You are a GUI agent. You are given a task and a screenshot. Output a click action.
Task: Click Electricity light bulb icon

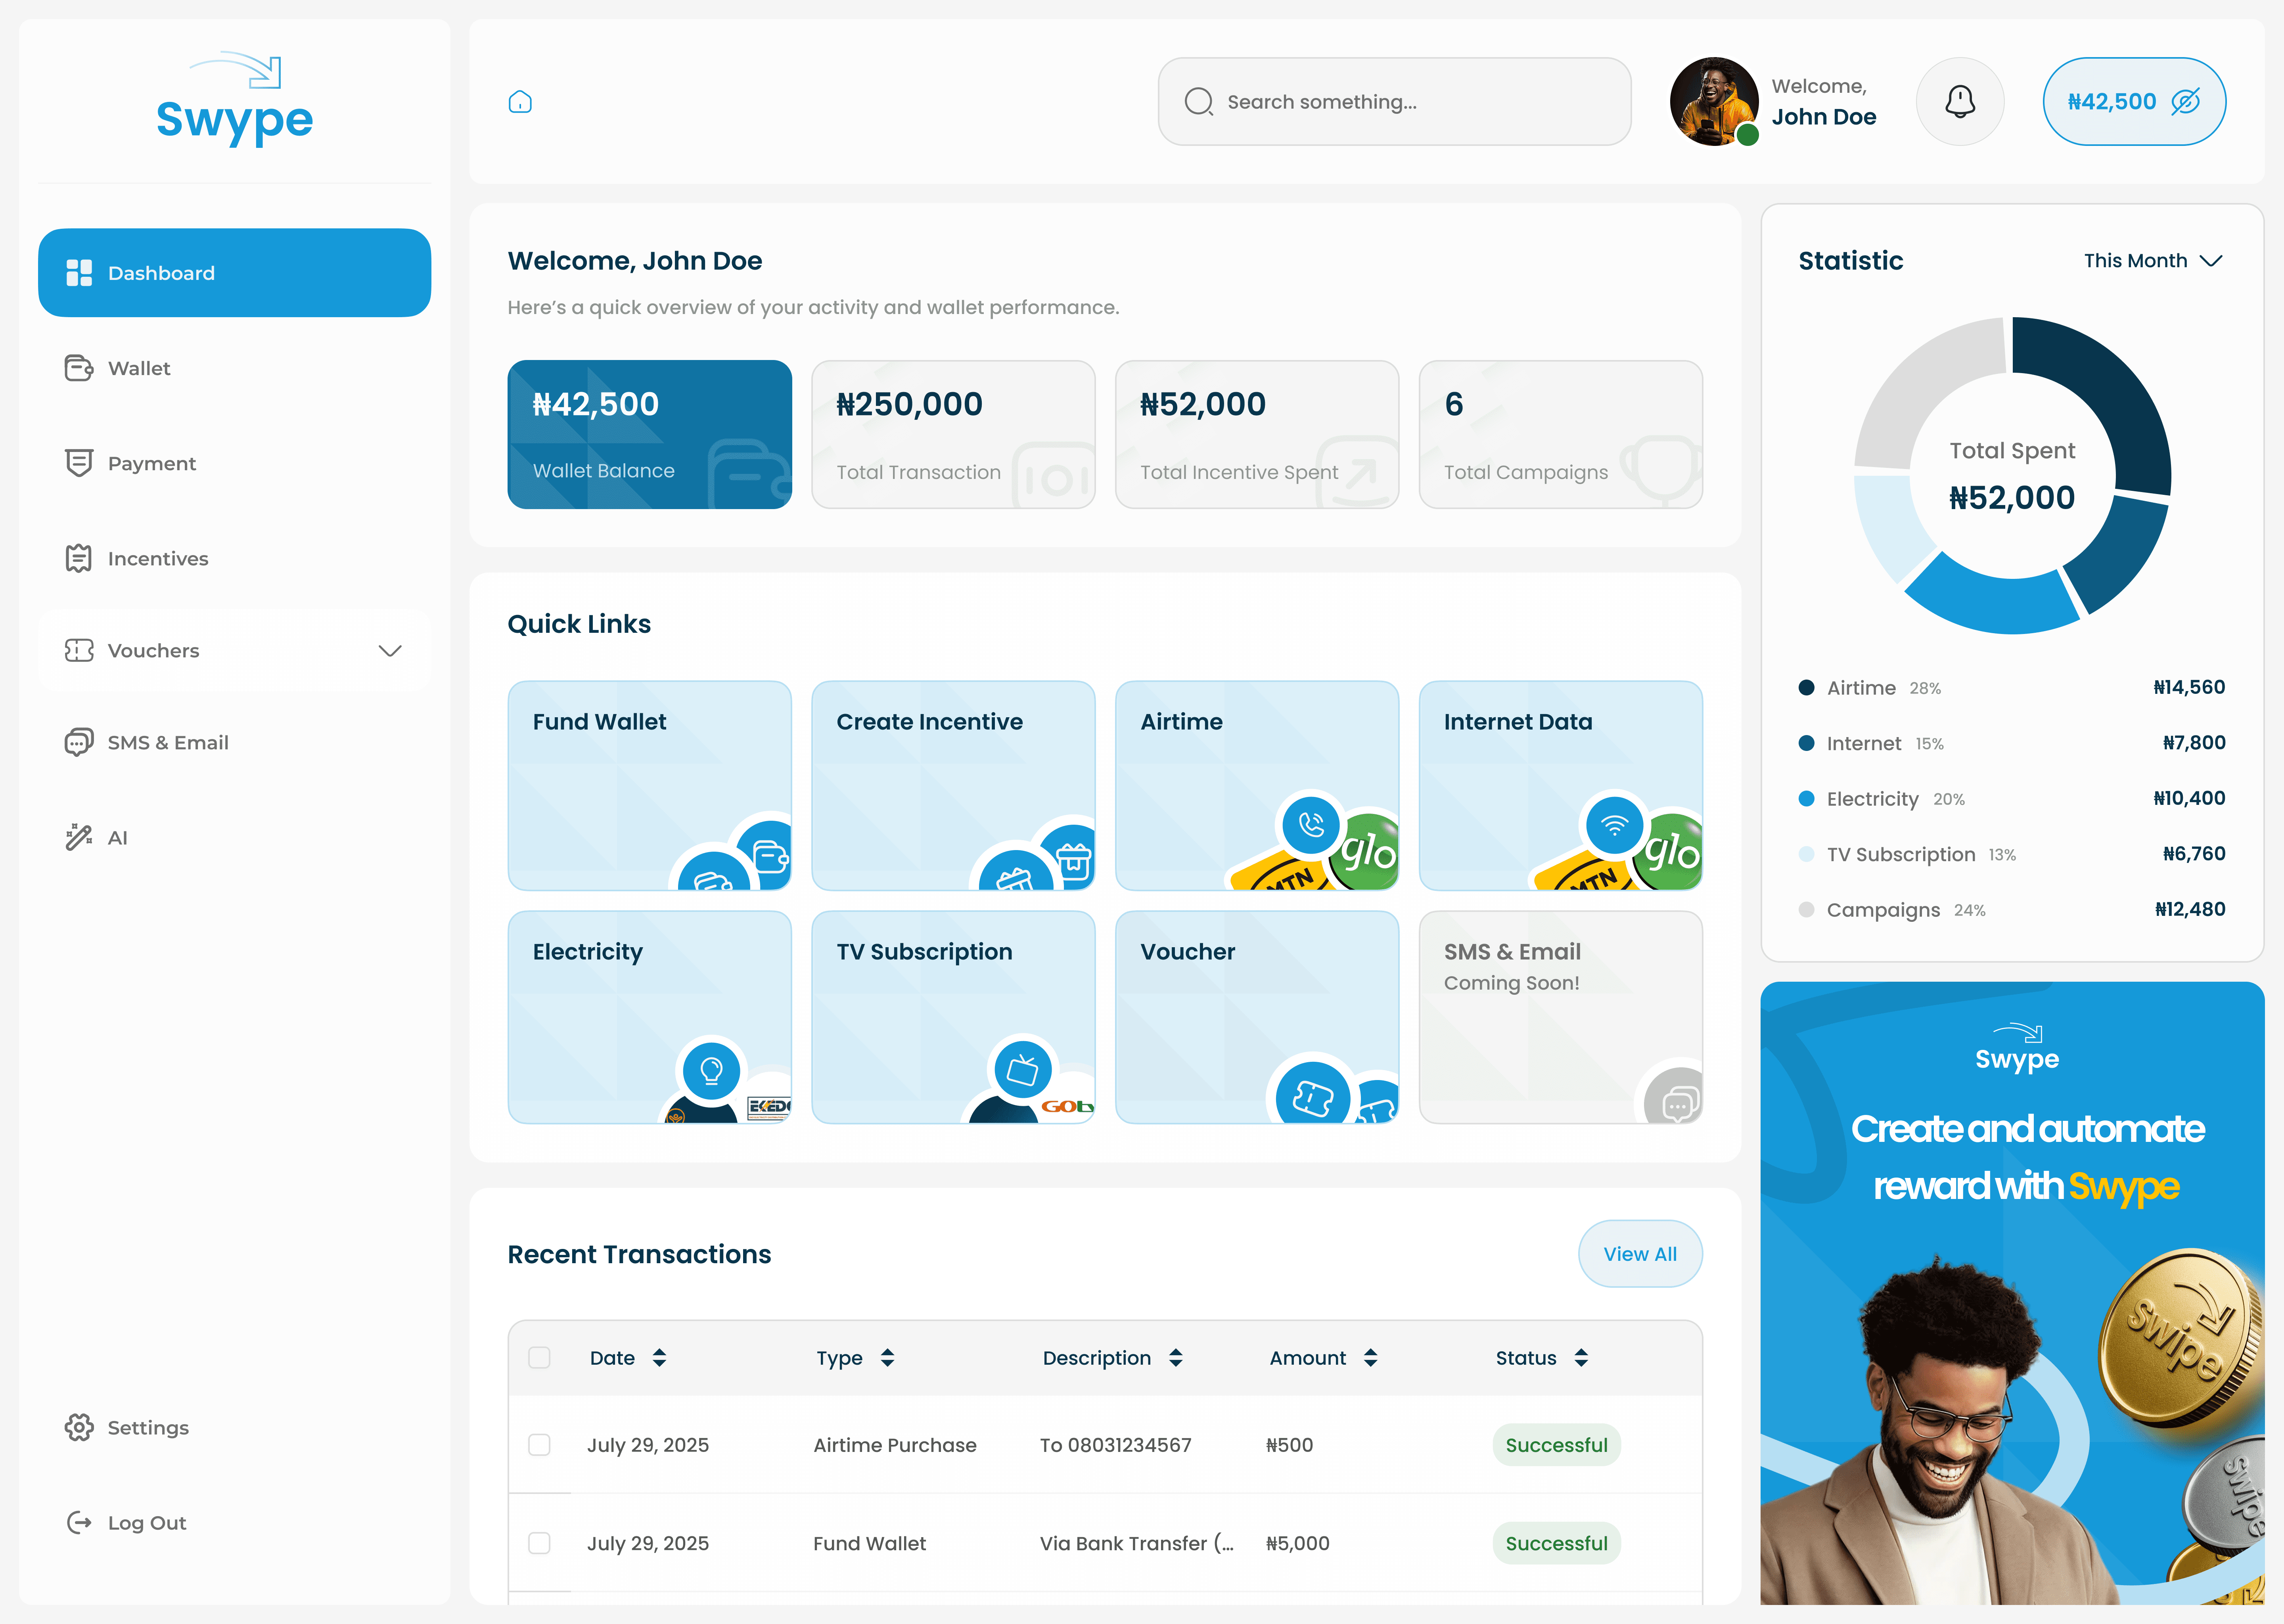click(x=711, y=1071)
